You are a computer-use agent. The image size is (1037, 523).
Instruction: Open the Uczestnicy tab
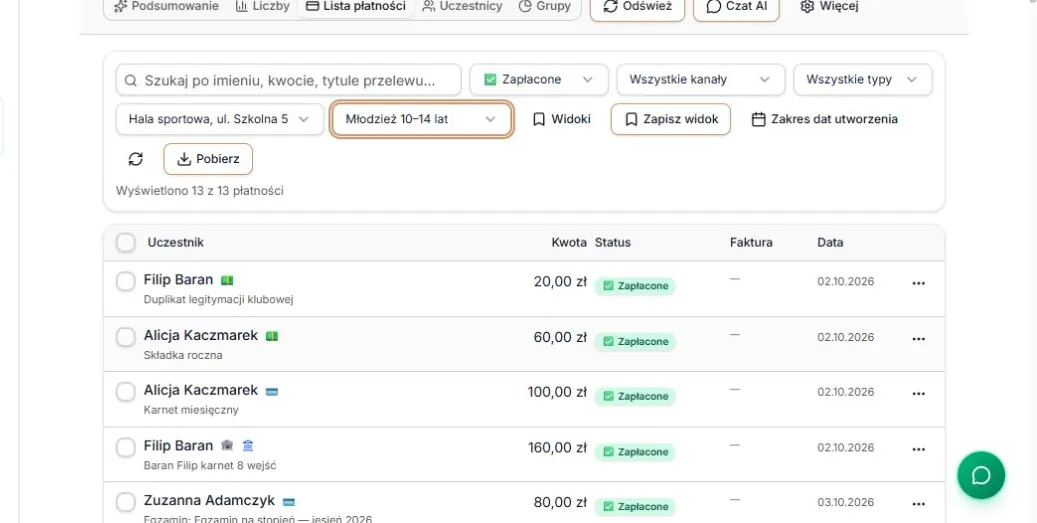click(x=462, y=6)
